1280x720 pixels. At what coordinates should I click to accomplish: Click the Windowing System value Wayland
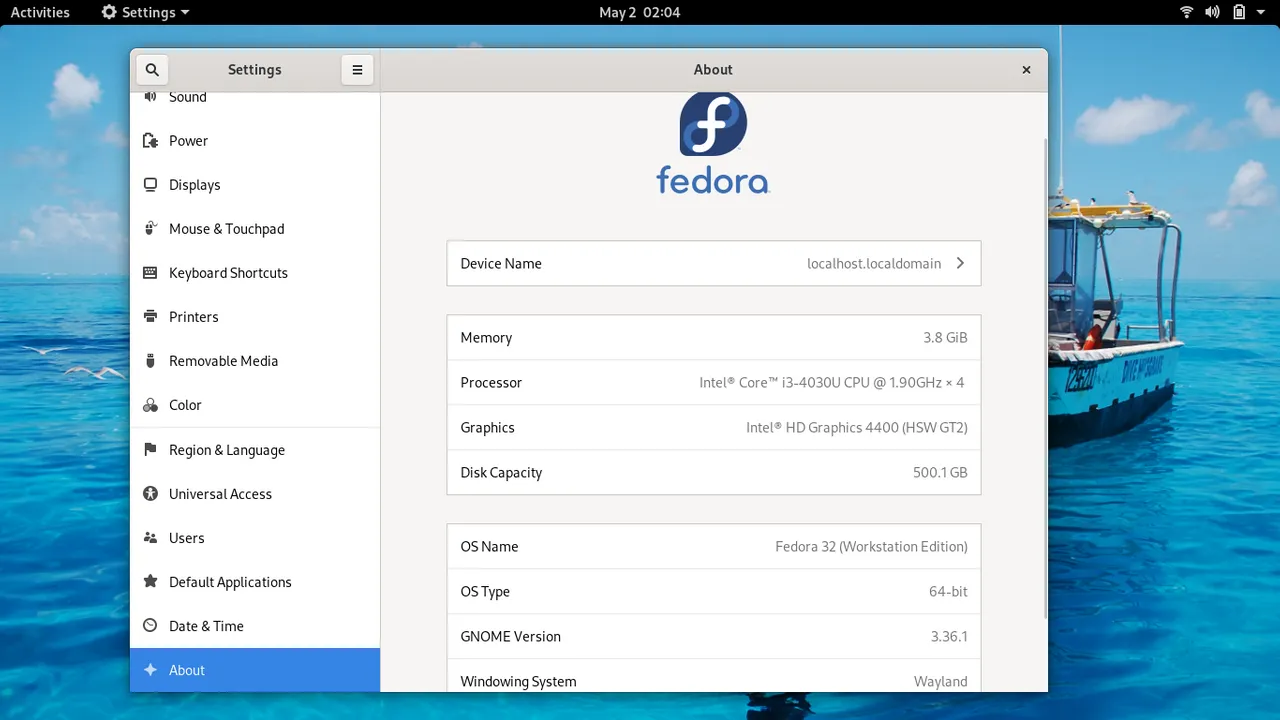click(941, 682)
